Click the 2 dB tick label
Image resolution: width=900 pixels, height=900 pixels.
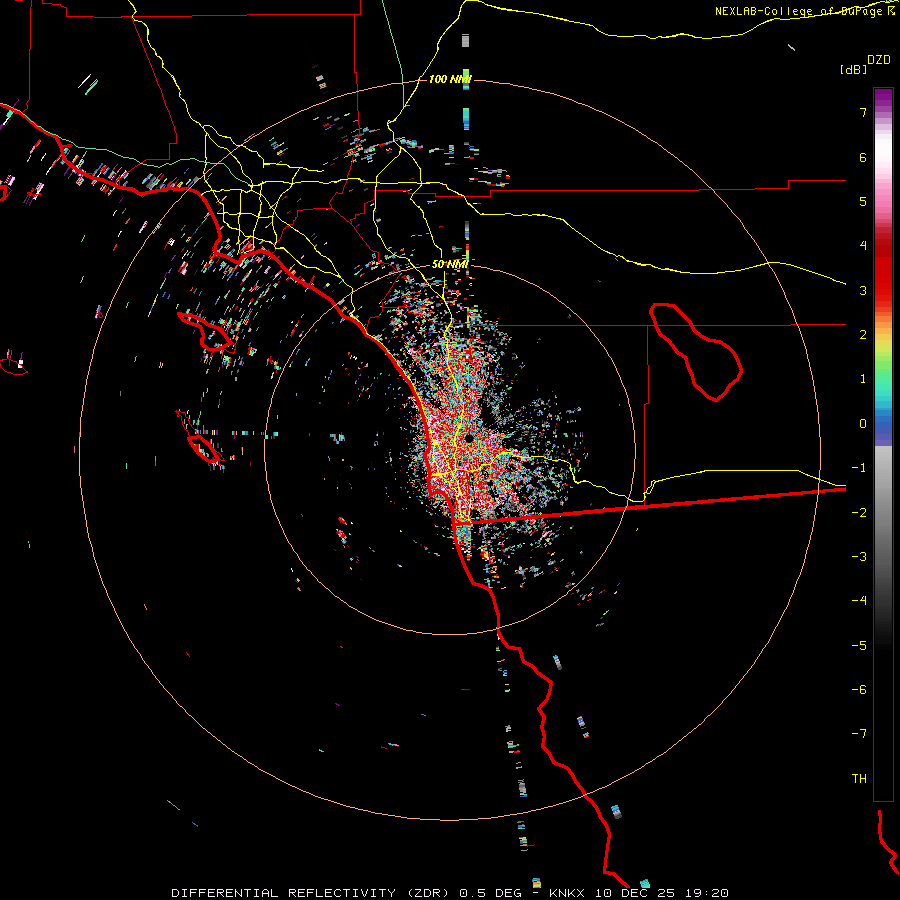pyautogui.click(x=863, y=335)
